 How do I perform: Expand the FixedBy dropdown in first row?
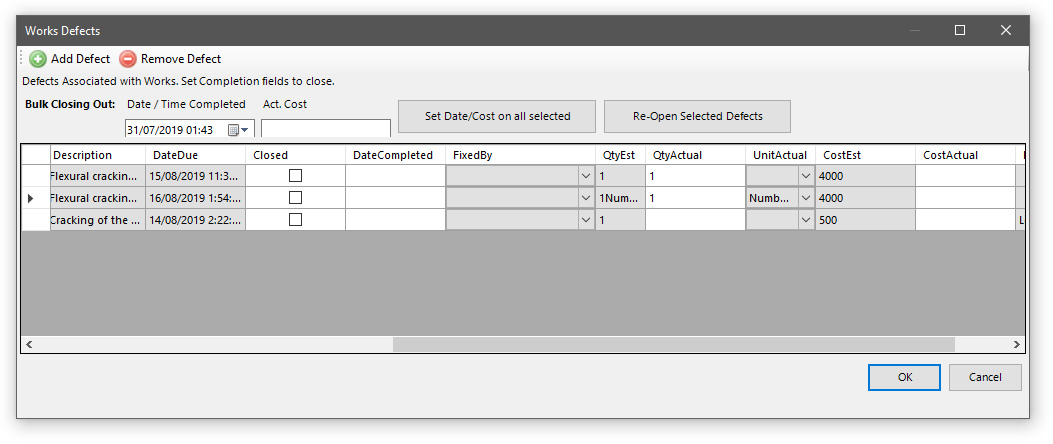[x=585, y=176]
